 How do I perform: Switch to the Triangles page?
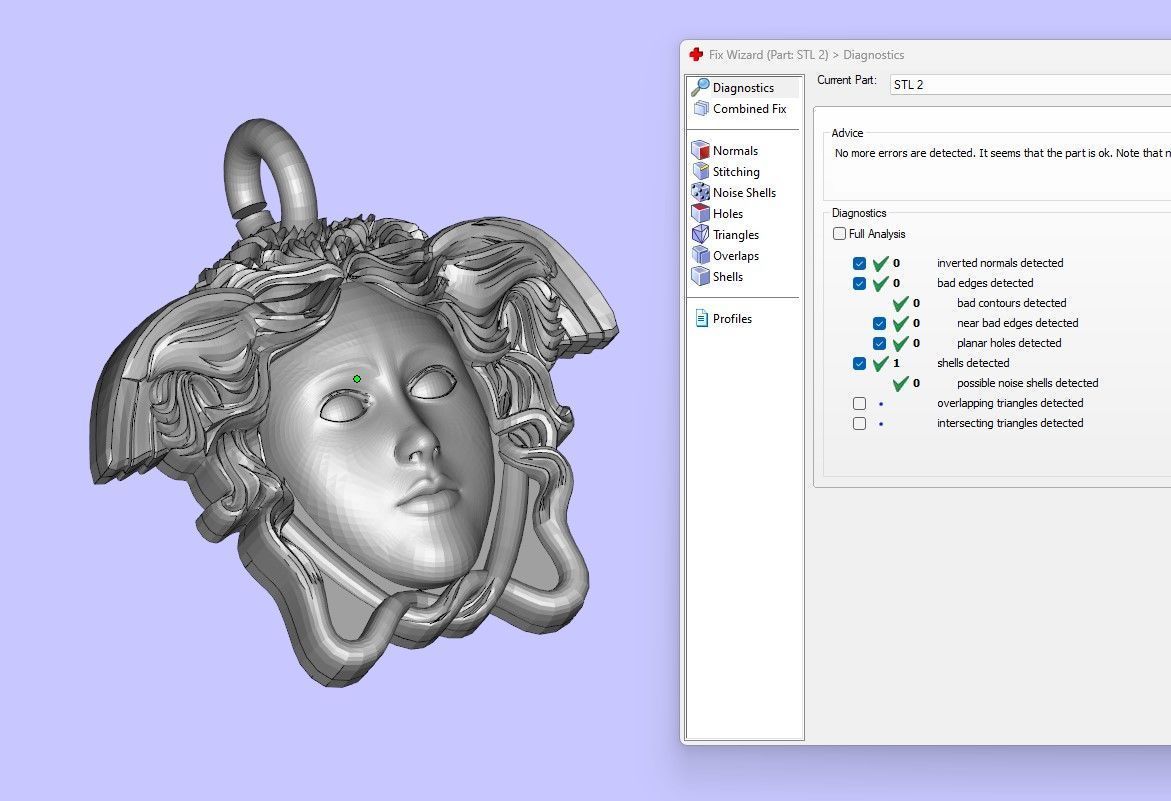coord(736,234)
